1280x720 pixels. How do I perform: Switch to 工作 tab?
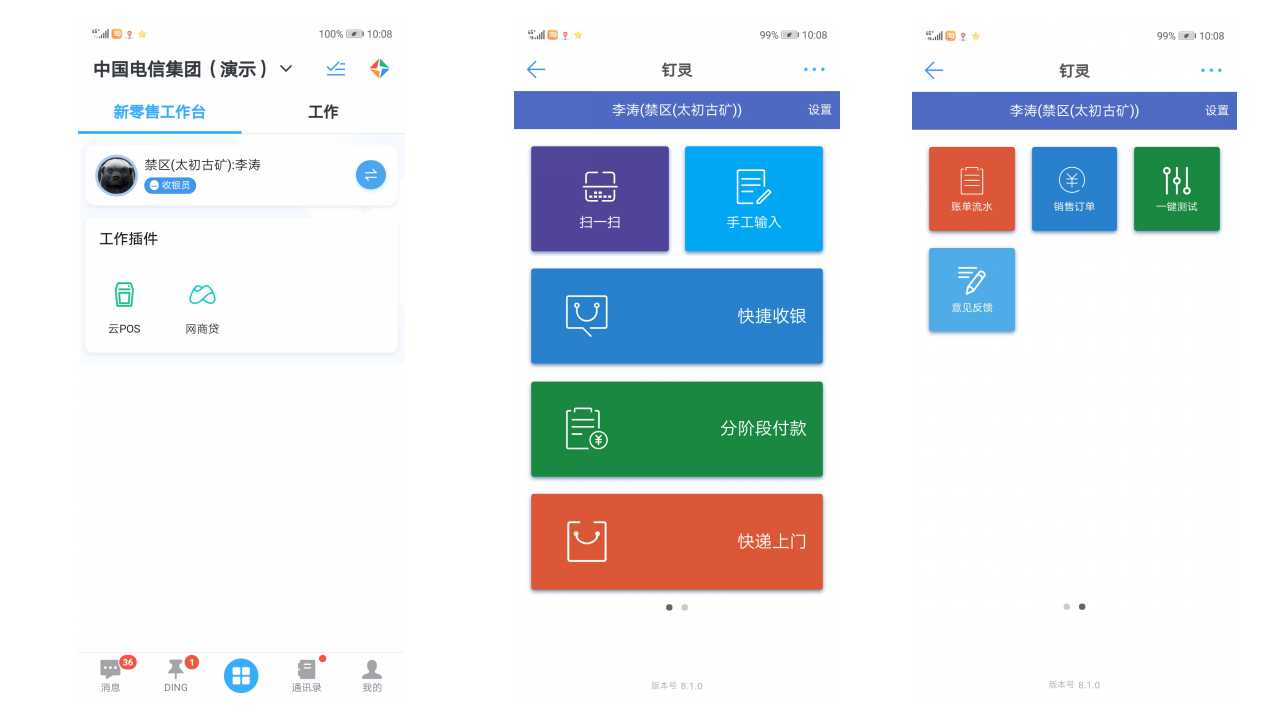pyautogui.click(x=323, y=112)
